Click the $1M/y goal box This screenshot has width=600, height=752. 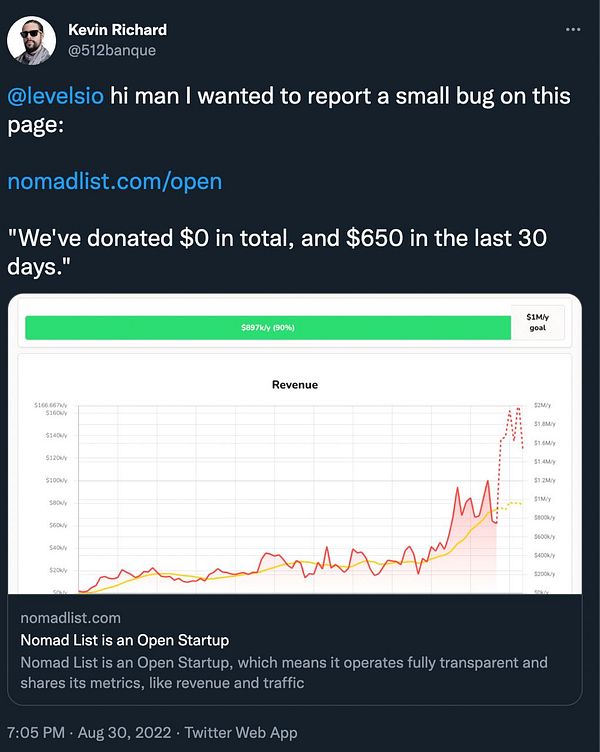click(x=537, y=322)
